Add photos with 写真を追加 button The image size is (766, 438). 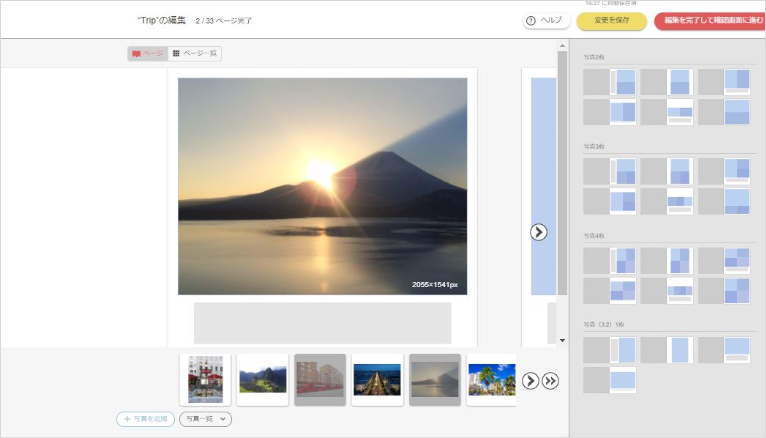coord(146,419)
